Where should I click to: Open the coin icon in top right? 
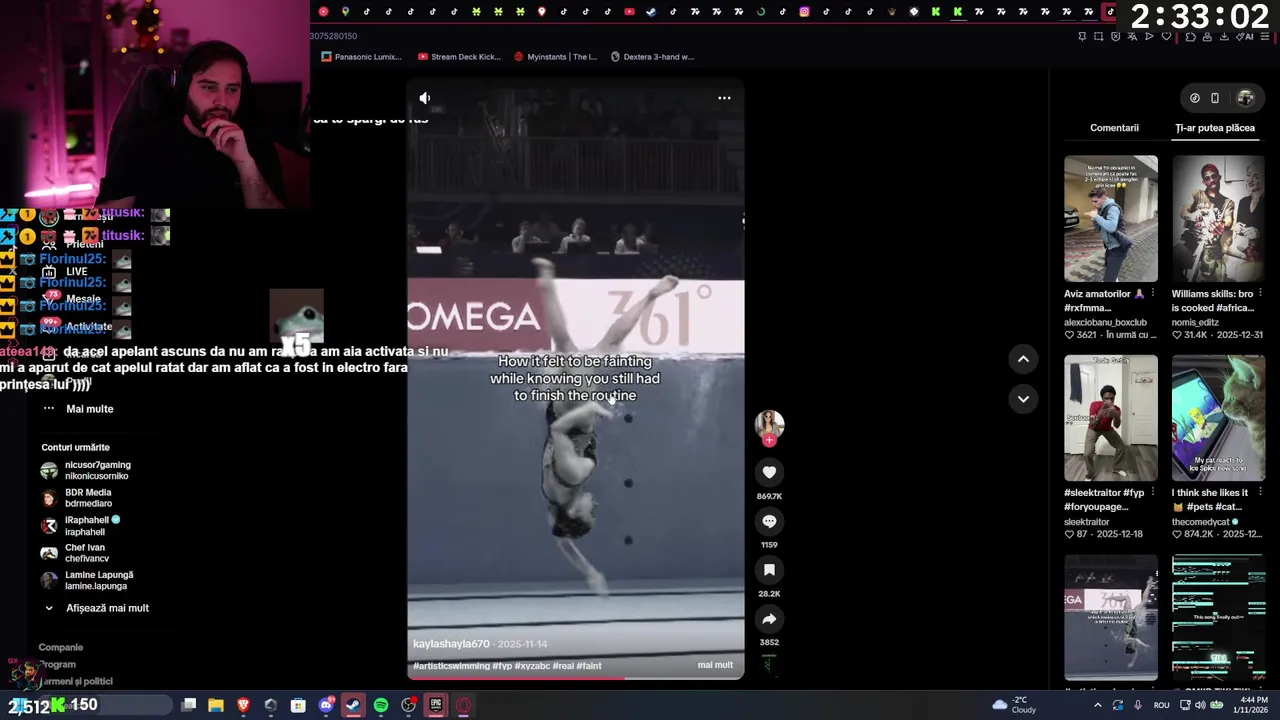1194,98
